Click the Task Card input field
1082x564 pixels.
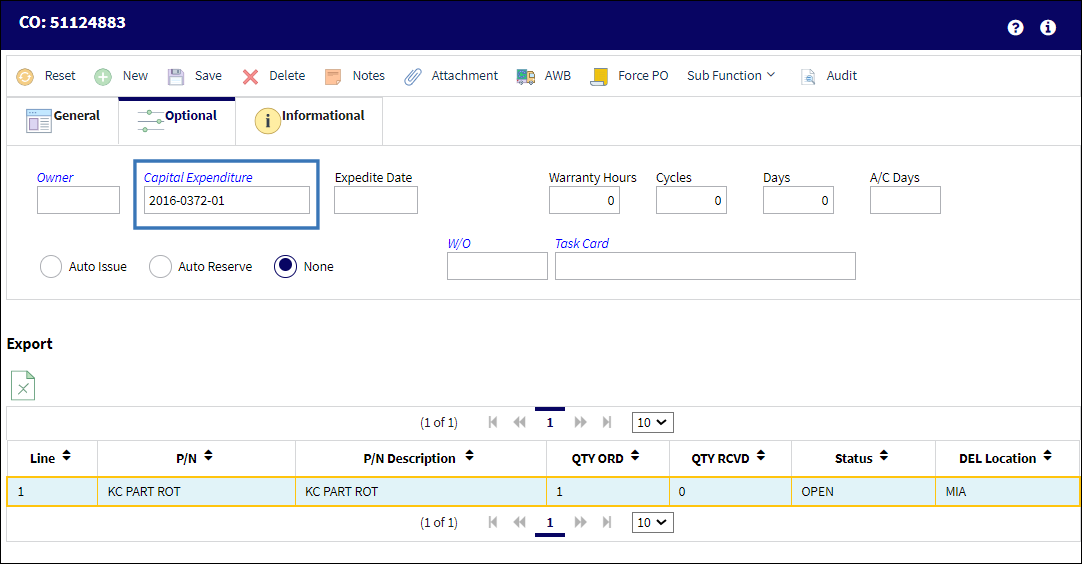[705, 266]
